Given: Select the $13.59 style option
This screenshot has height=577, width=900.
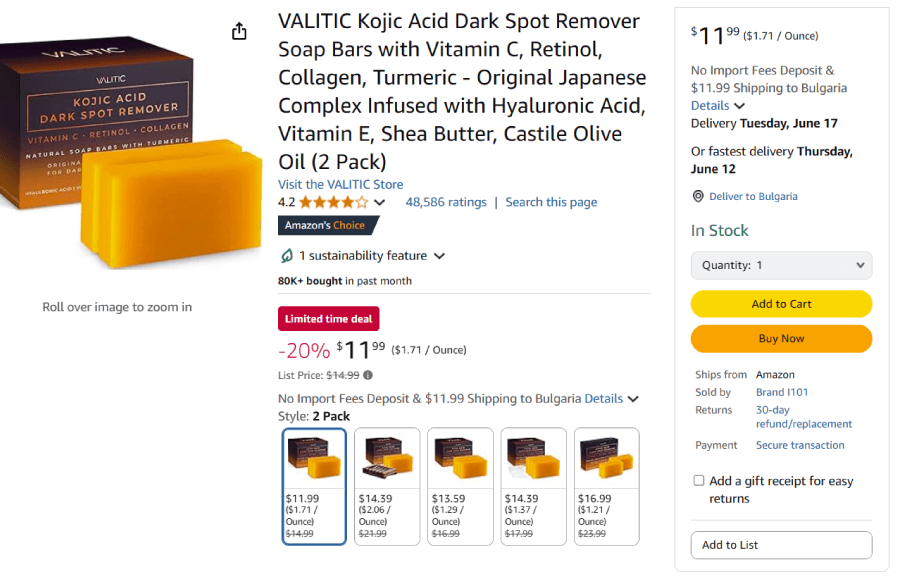Looking at the screenshot, I should (460, 486).
